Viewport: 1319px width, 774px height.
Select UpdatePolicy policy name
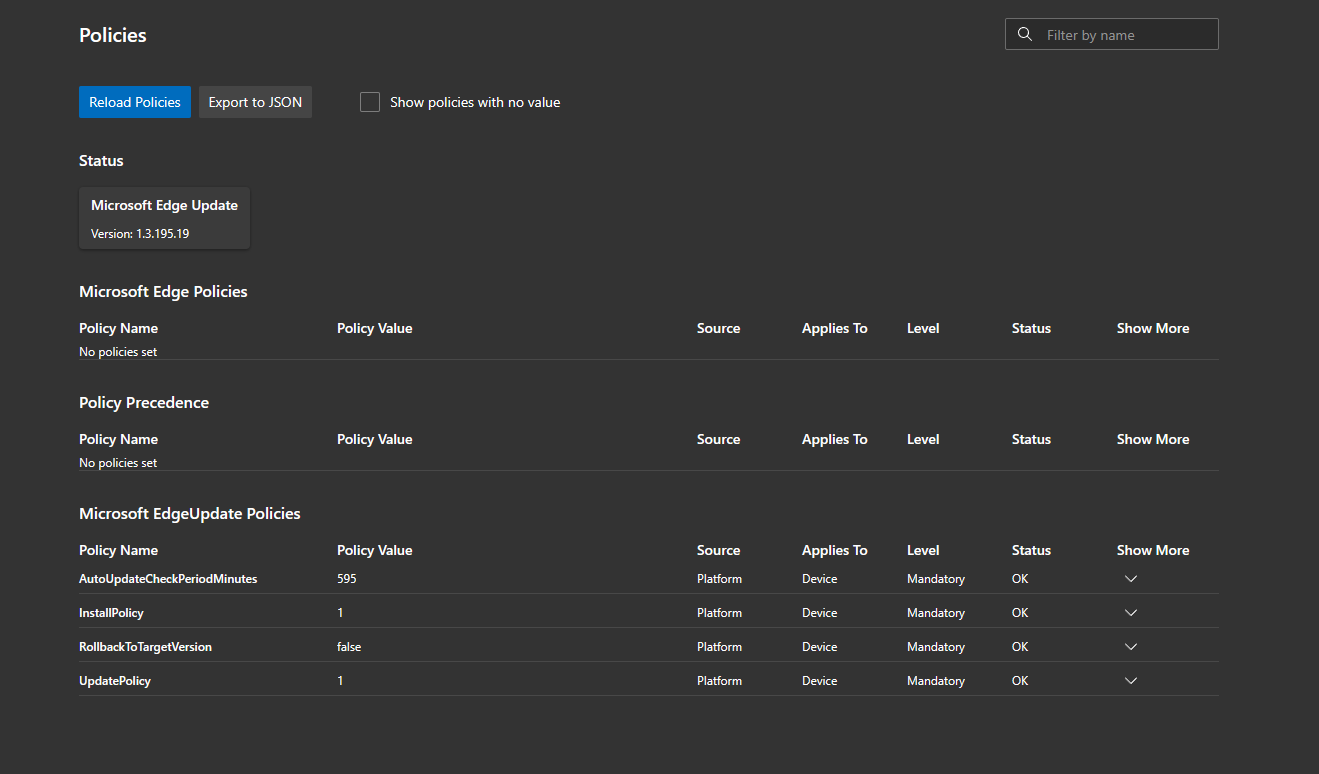click(115, 681)
